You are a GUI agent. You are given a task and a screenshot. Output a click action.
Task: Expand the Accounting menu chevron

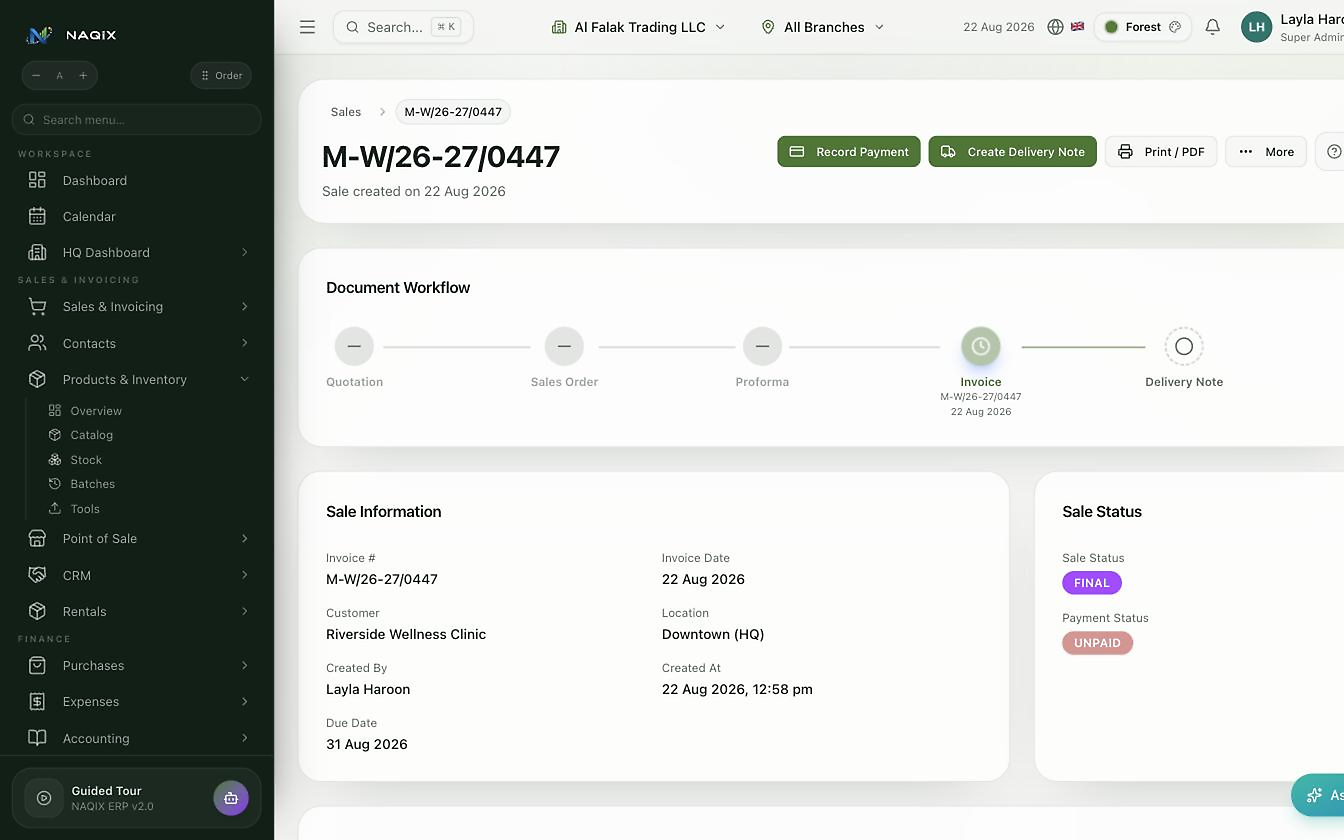click(x=245, y=738)
